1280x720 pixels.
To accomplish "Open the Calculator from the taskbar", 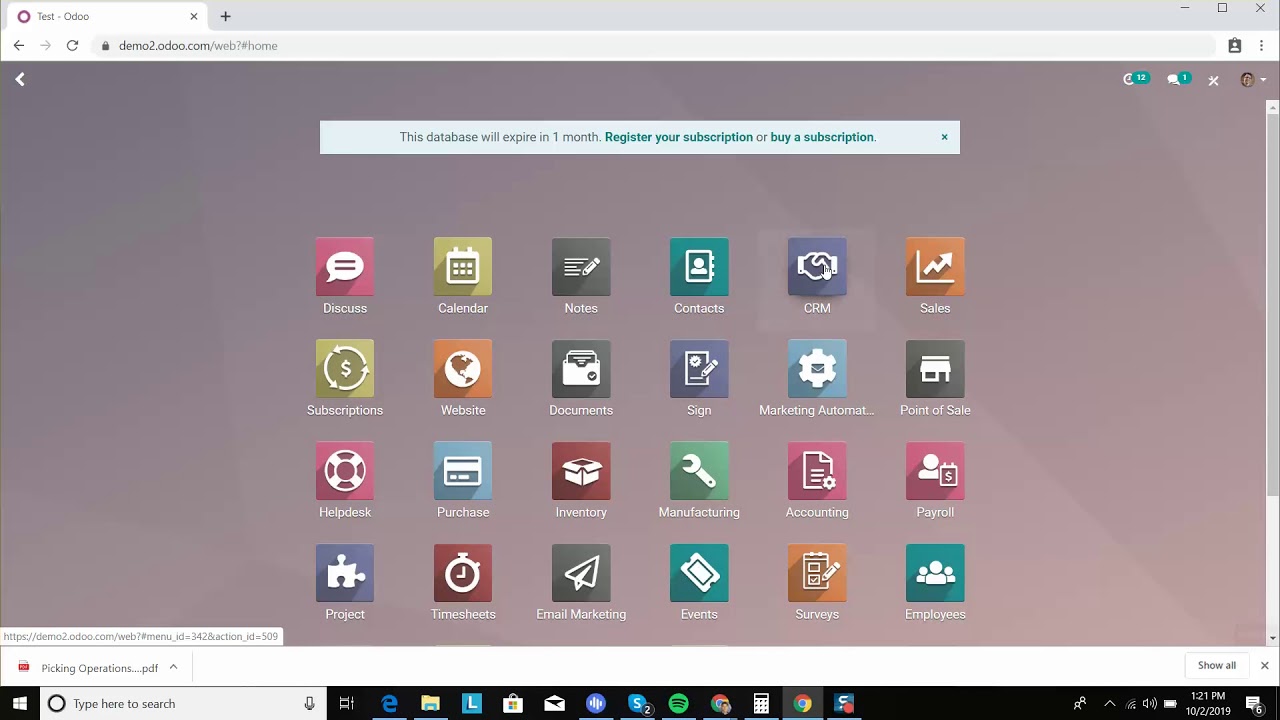I will 761,703.
